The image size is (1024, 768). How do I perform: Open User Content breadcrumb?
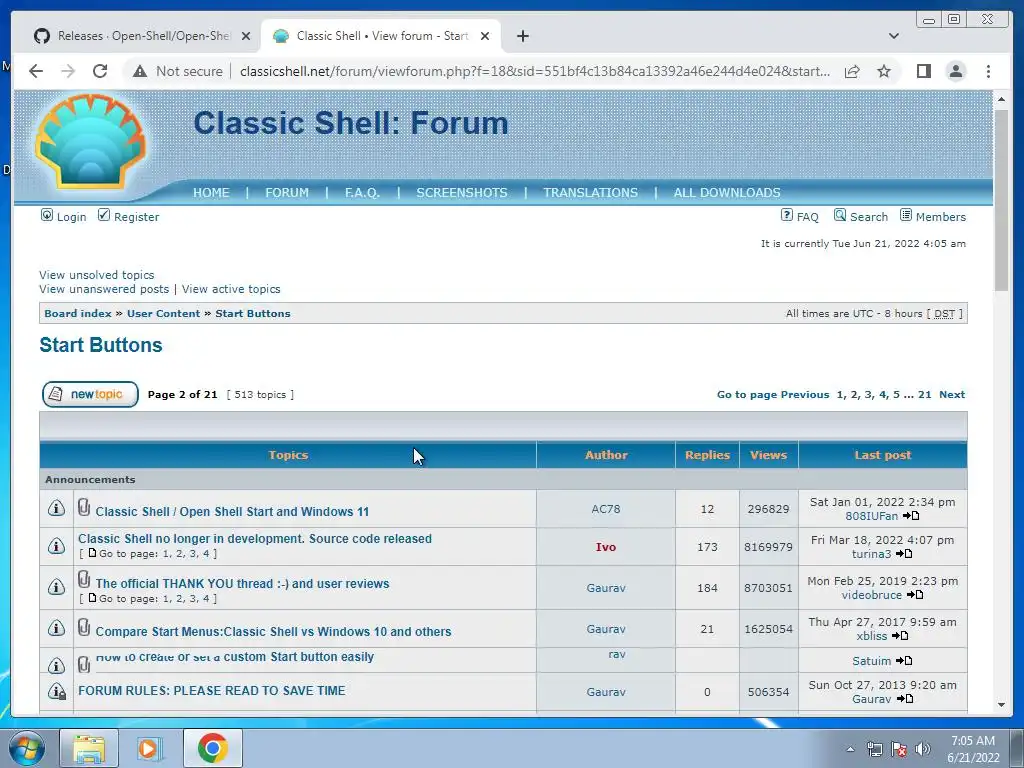click(163, 313)
